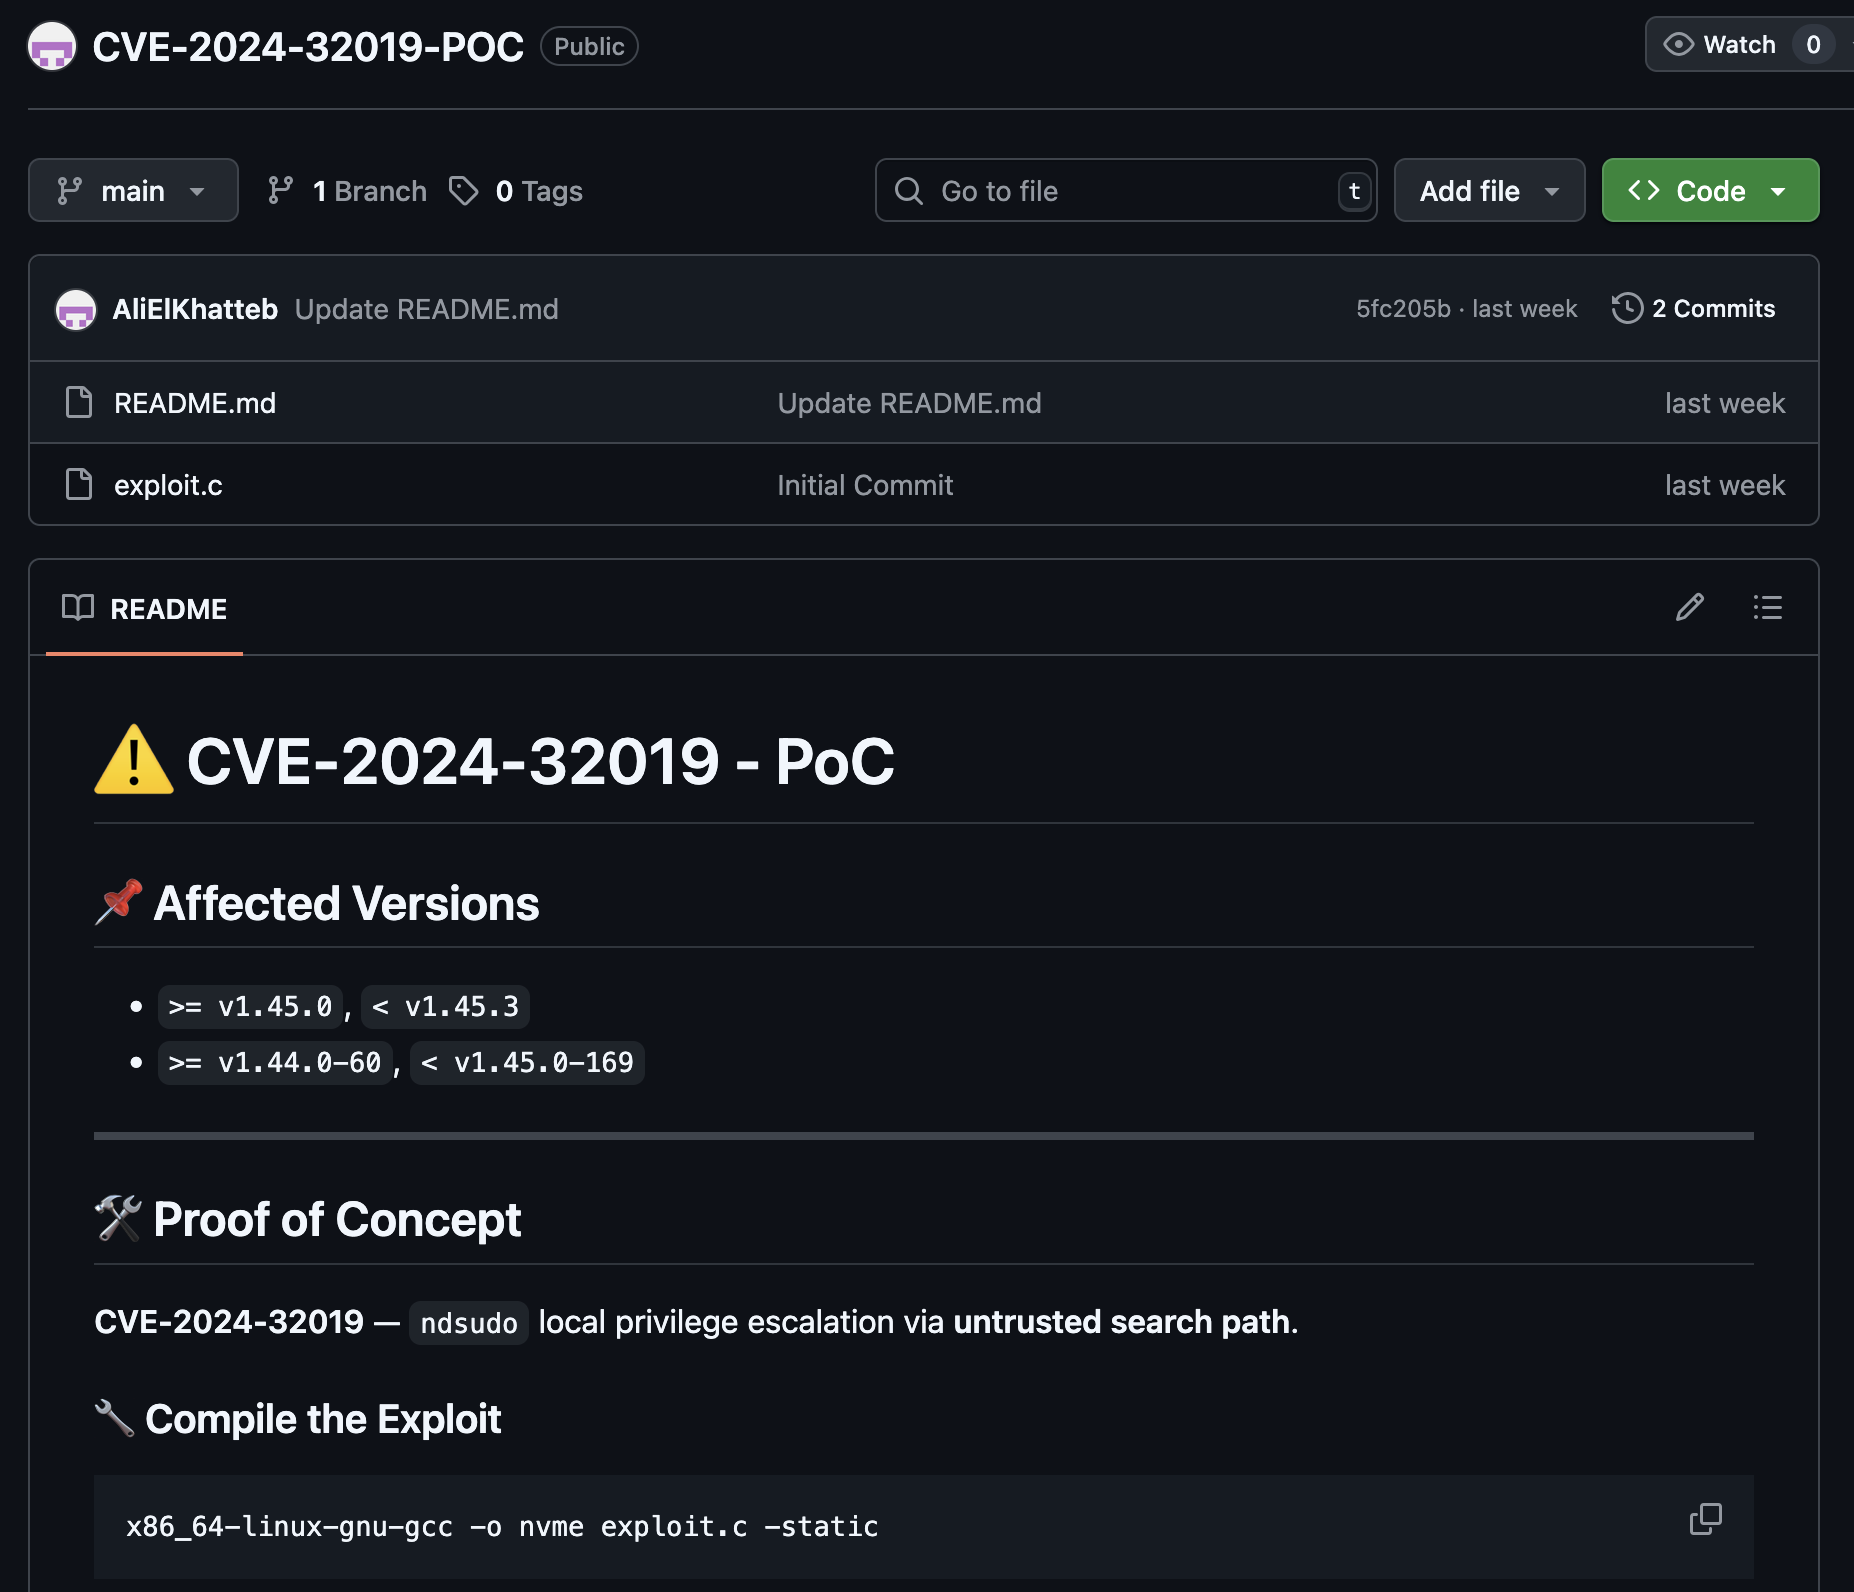
Task: Copy the compile command to clipboard
Action: point(1705,1519)
